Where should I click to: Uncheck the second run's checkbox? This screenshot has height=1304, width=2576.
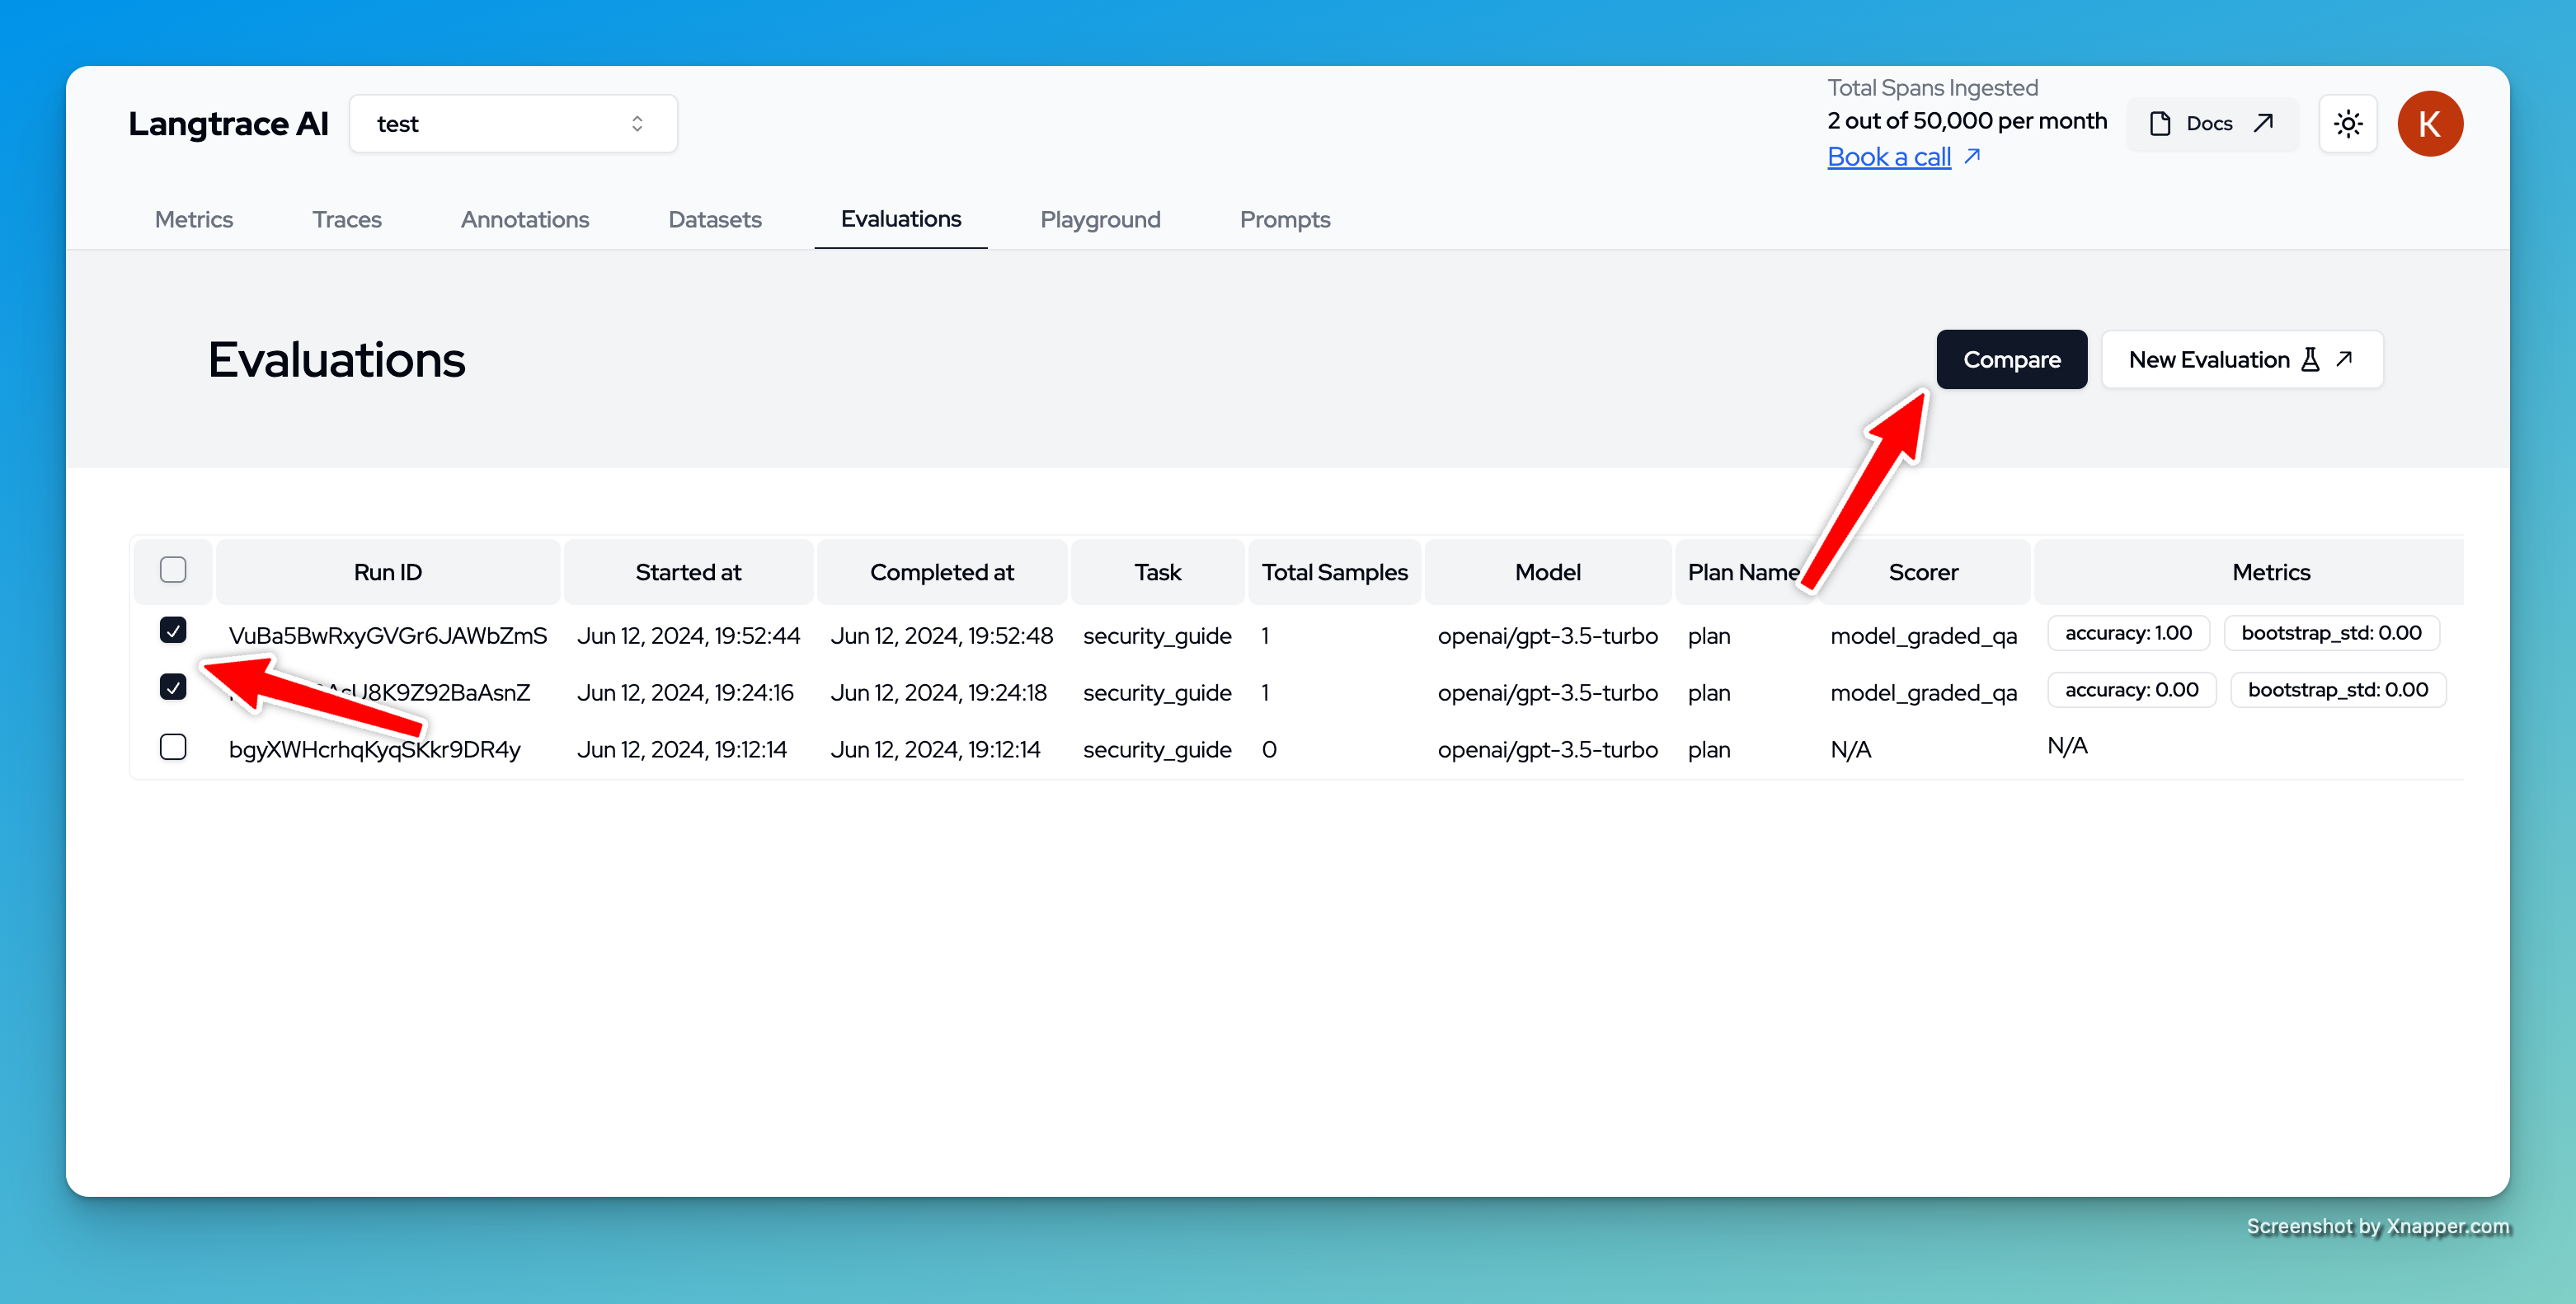pos(173,687)
